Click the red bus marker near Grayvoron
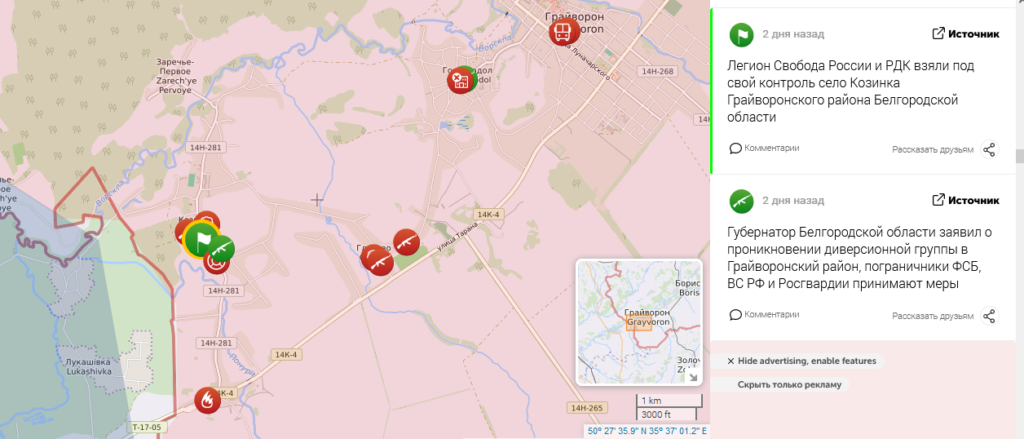This screenshot has height=439, width=1024. (x=564, y=31)
